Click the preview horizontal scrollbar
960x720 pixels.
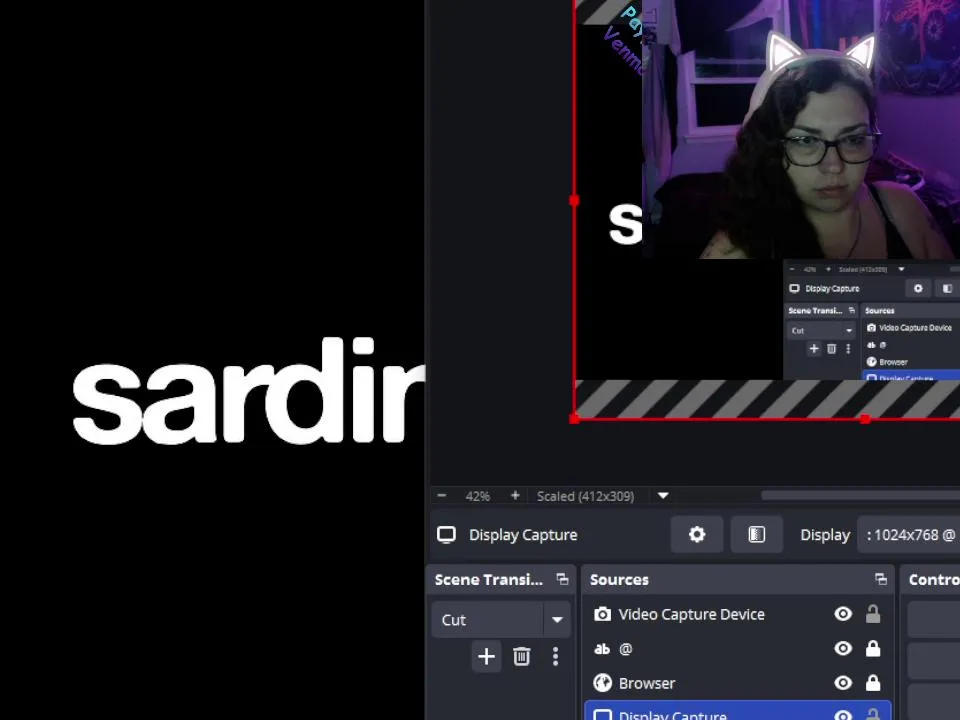[860, 495]
